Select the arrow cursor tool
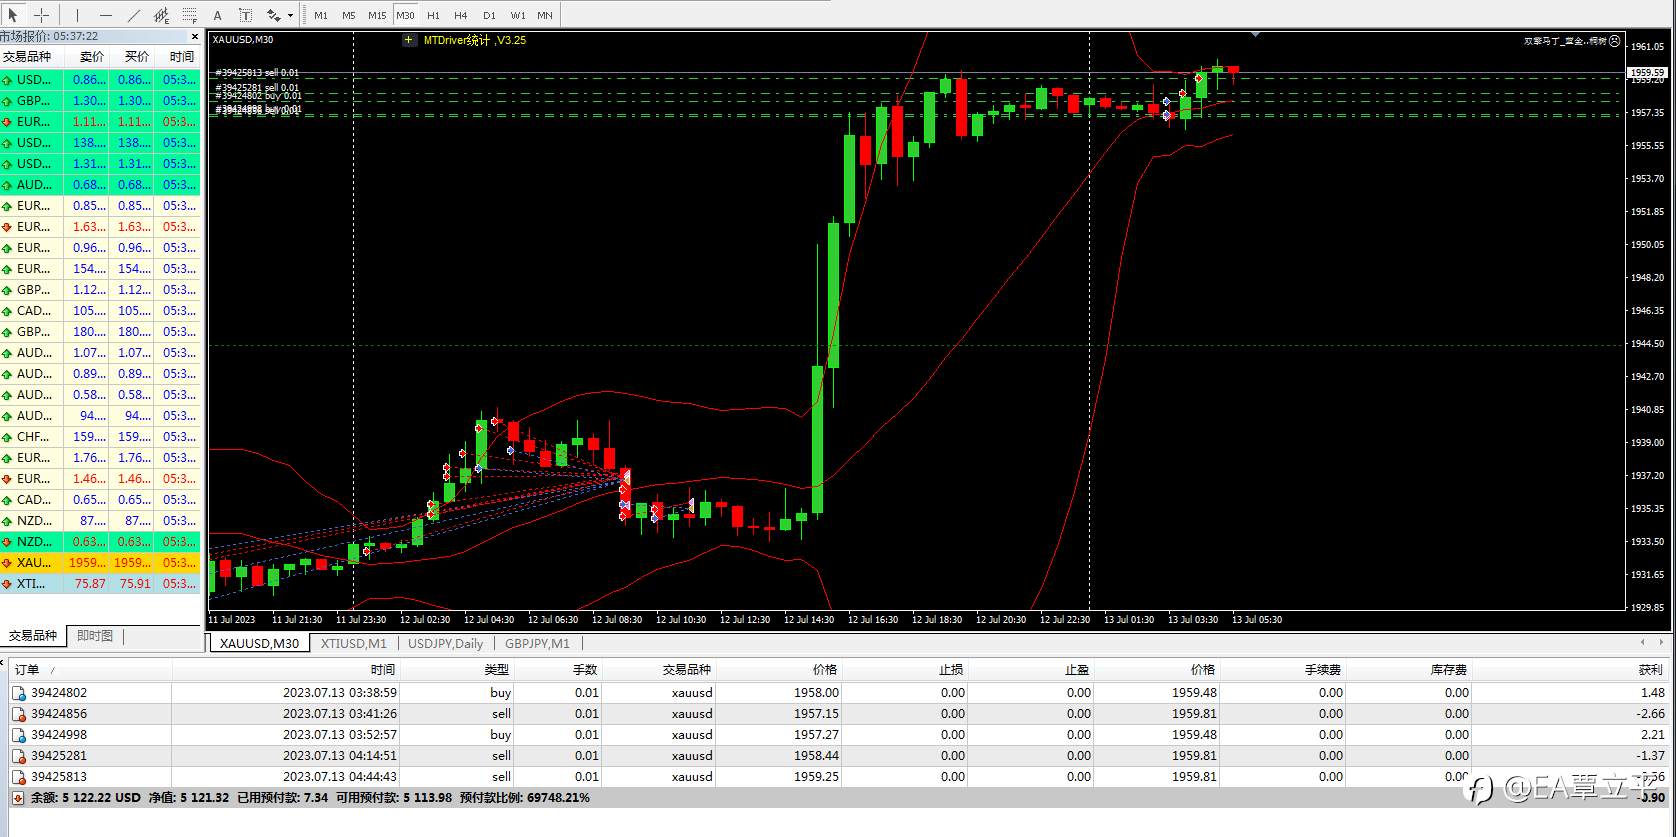The height and width of the screenshot is (837, 1676). click(x=13, y=15)
